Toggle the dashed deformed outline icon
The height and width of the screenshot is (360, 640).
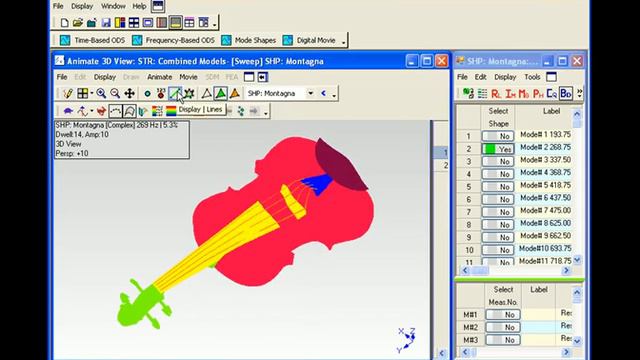pos(116,111)
